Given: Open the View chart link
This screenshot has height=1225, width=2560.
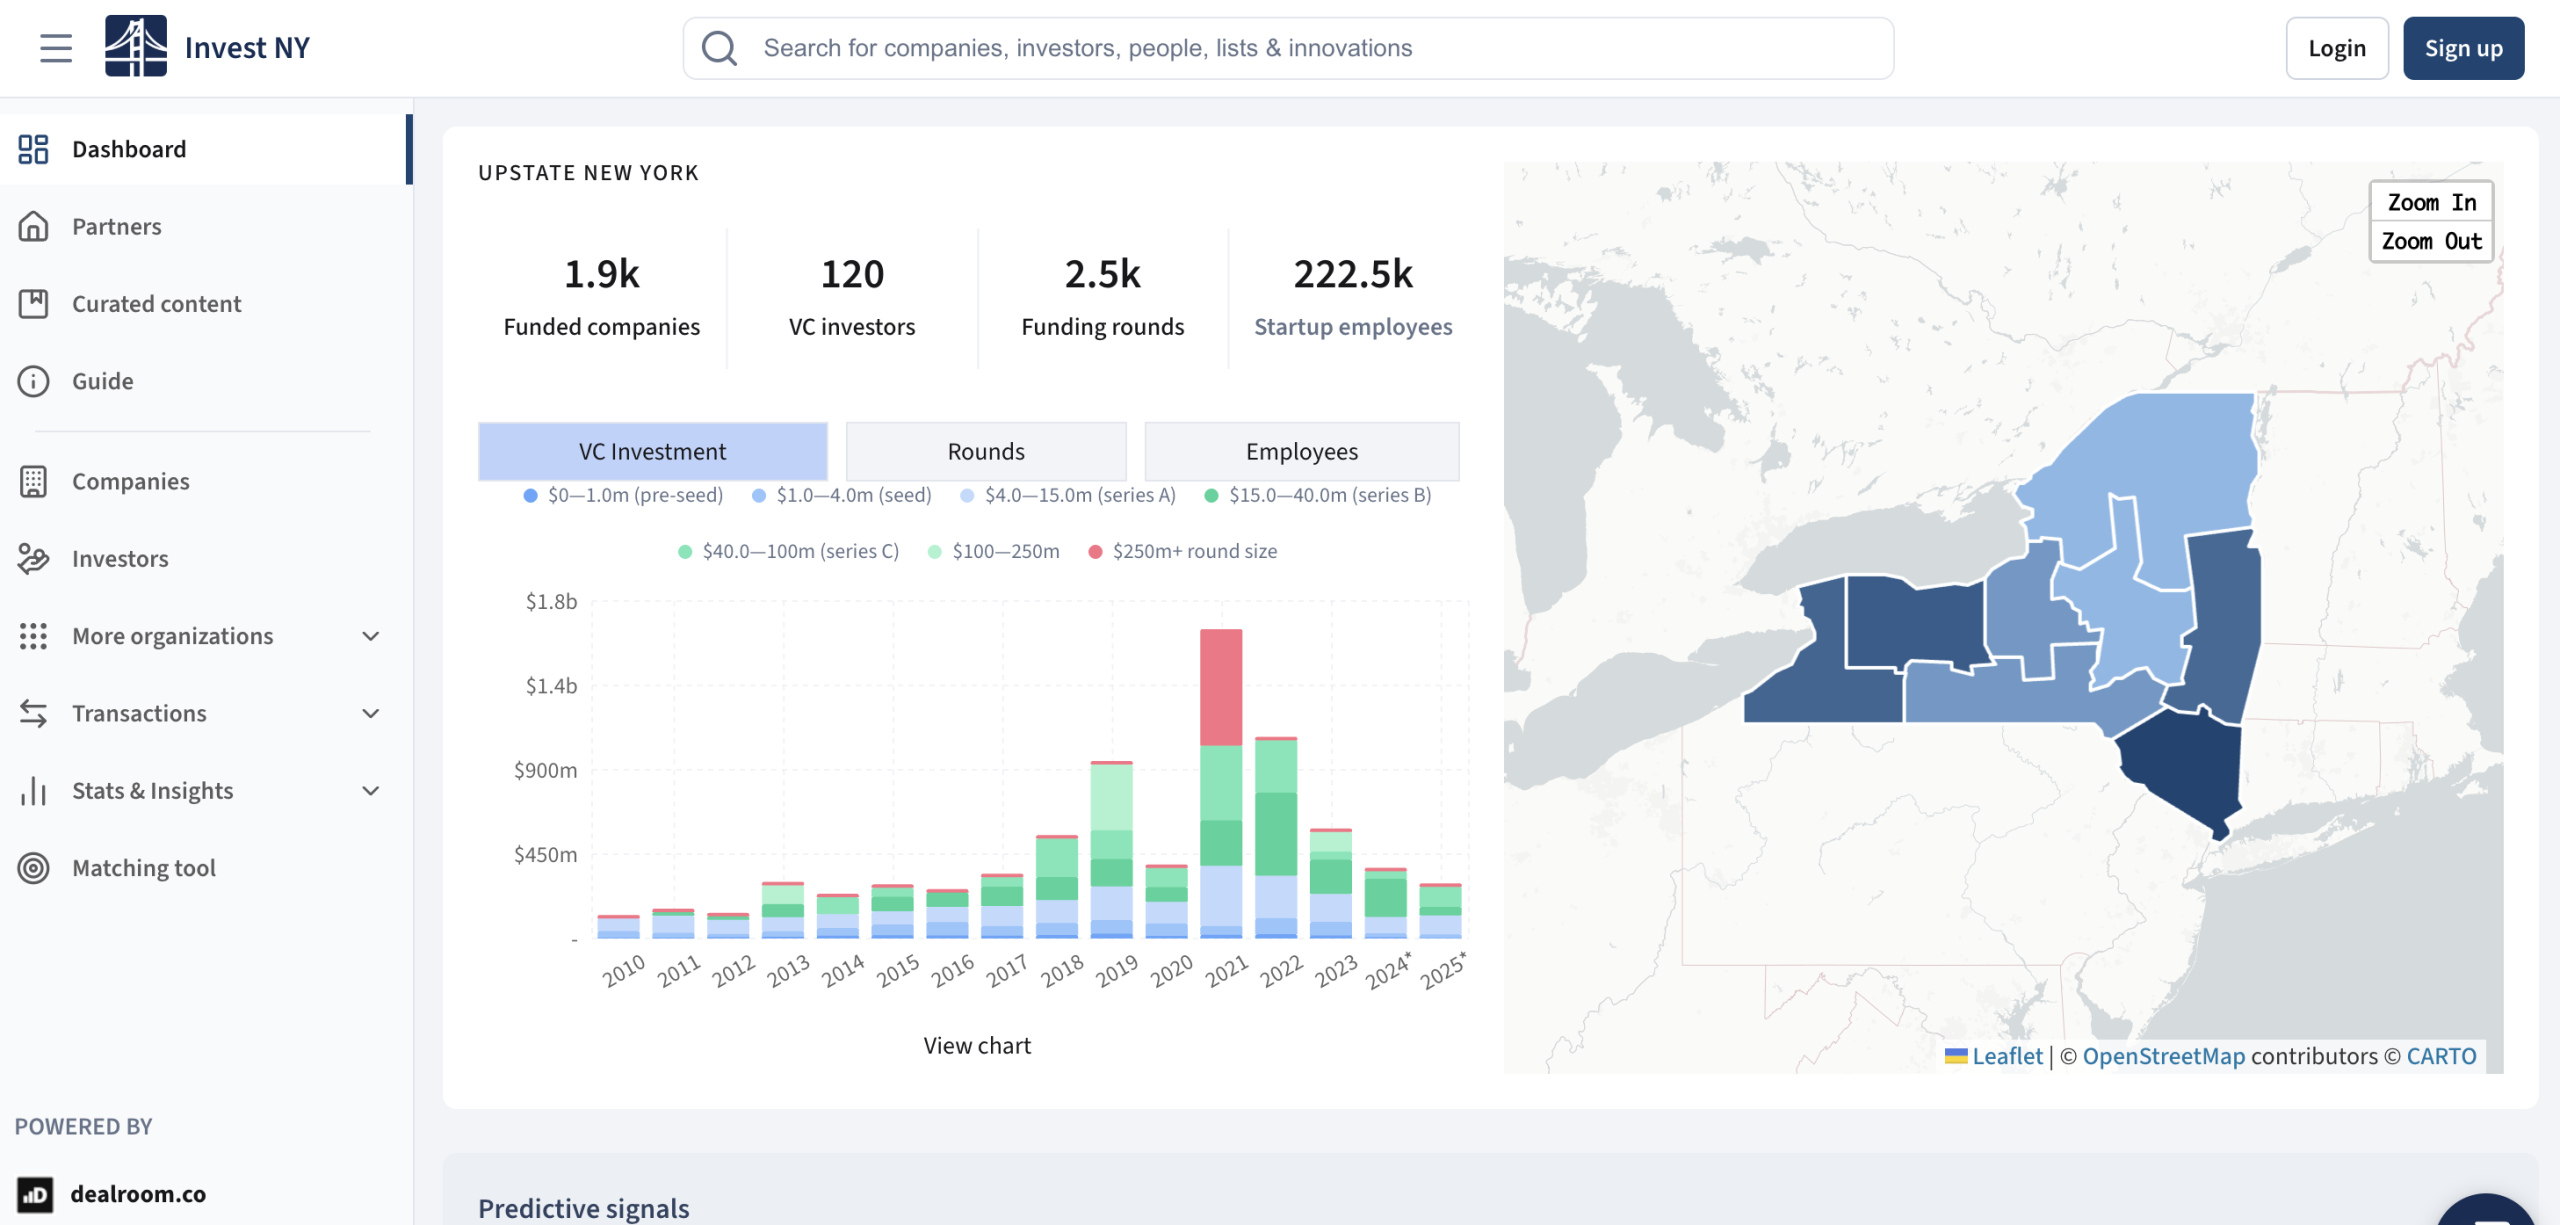Looking at the screenshot, I should coord(977,1045).
